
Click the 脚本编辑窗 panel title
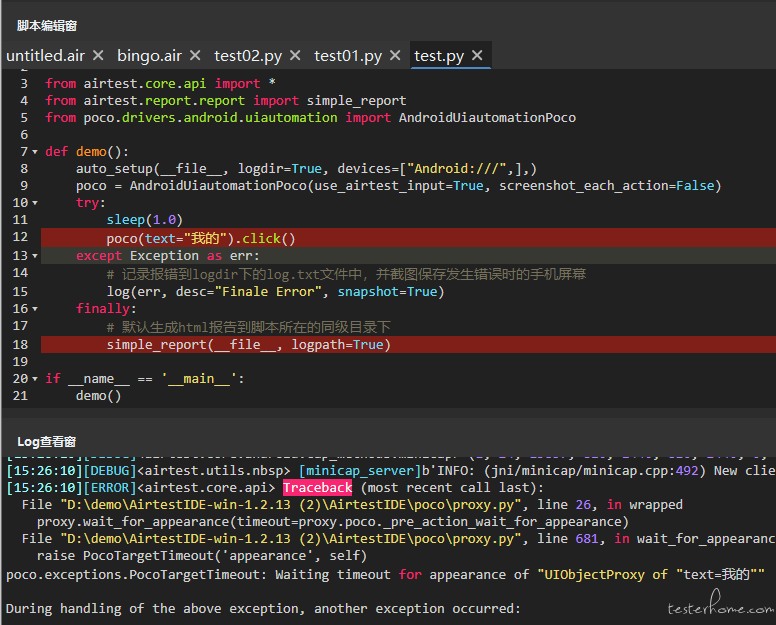47,26
